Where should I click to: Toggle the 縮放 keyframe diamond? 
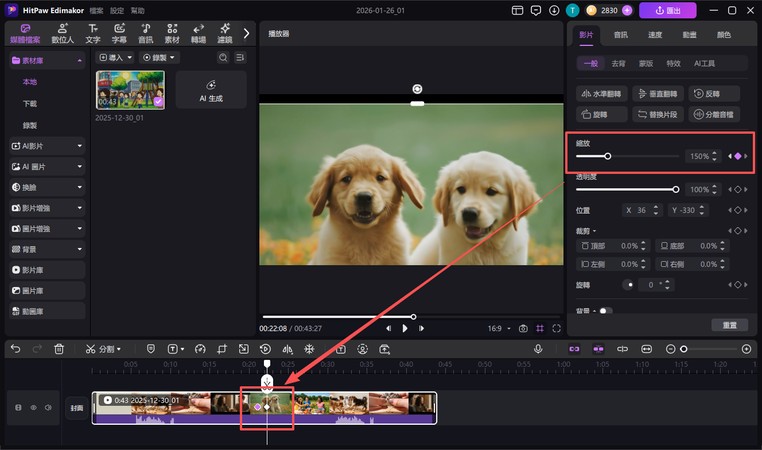click(738, 156)
